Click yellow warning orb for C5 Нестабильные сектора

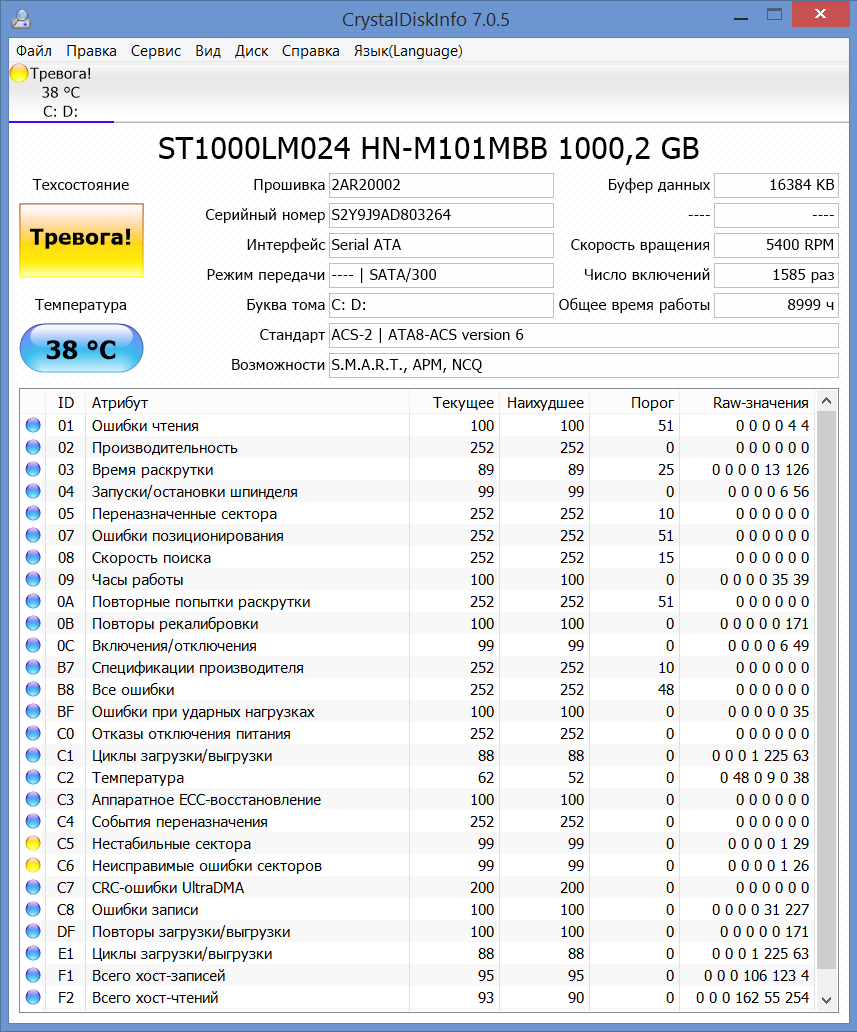point(33,843)
